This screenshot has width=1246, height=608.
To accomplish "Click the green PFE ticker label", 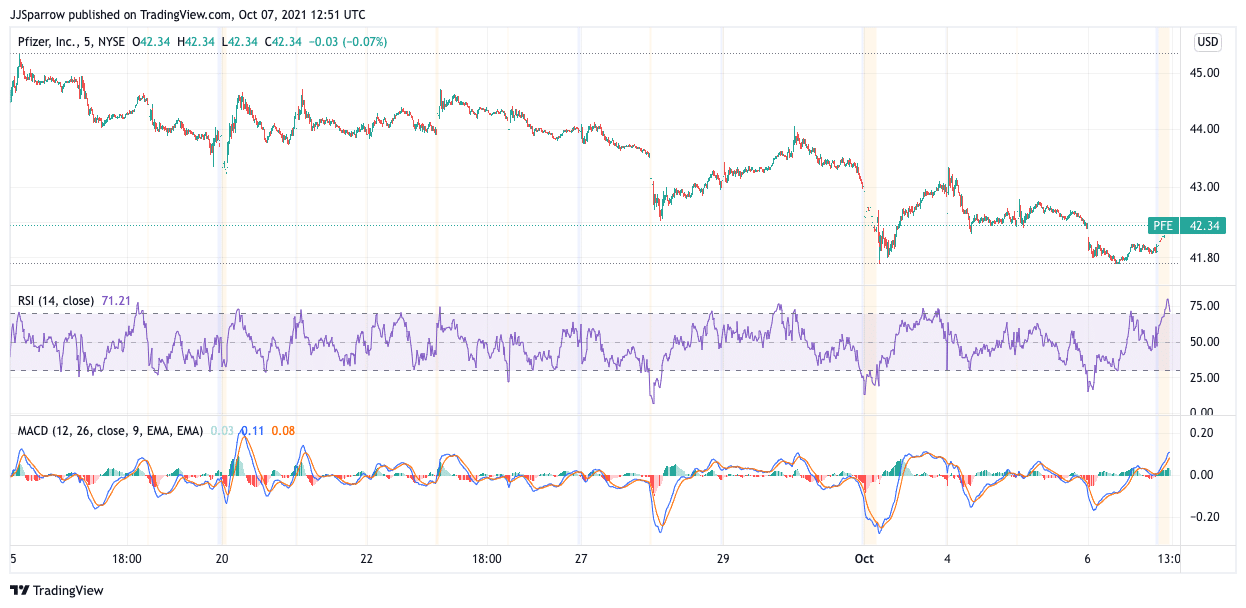I will point(1162,226).
